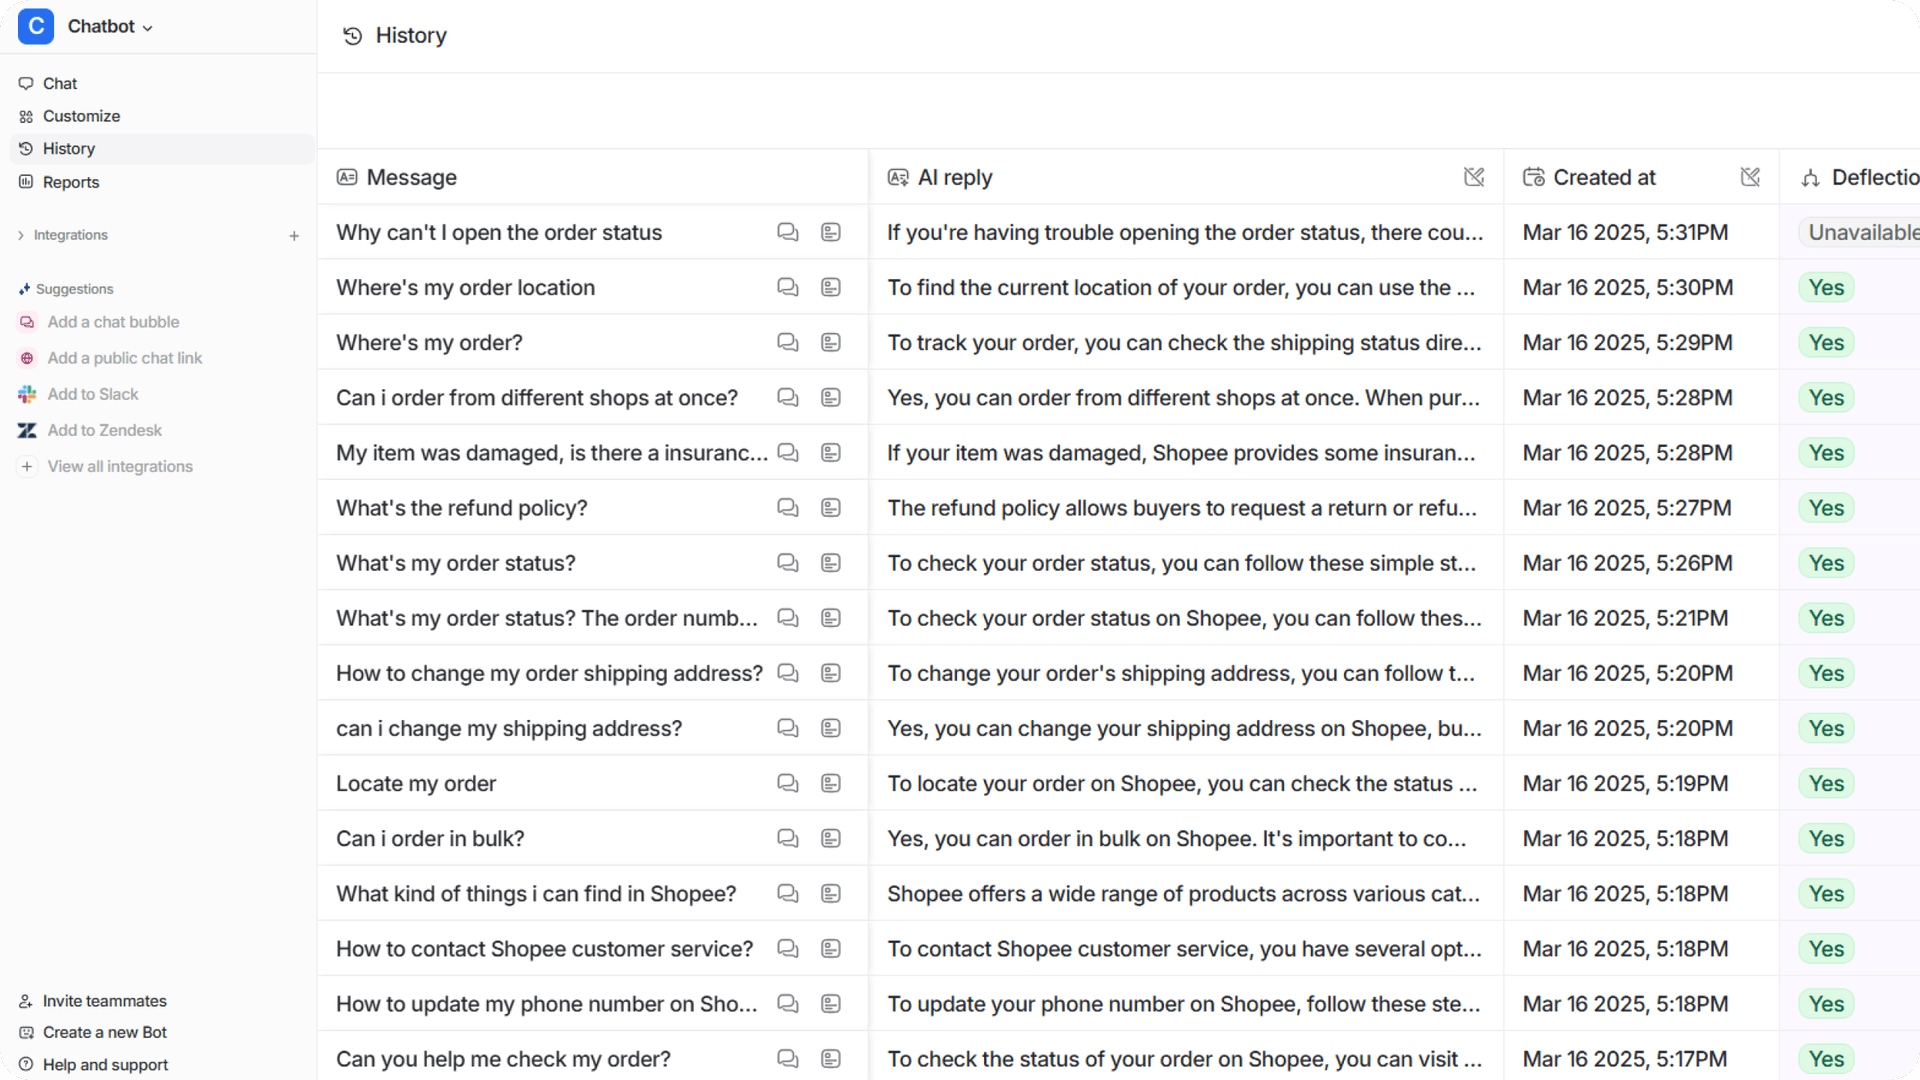Open details icon for 'Where's my order location'

click(831, 287)
